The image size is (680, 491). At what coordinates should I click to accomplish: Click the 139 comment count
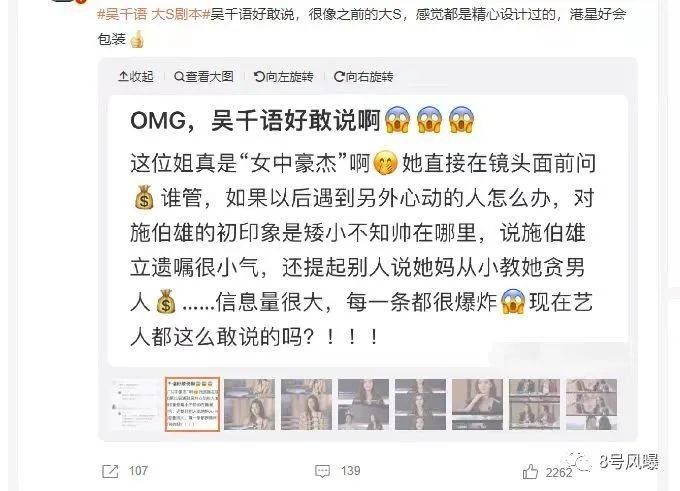point(350,471)
